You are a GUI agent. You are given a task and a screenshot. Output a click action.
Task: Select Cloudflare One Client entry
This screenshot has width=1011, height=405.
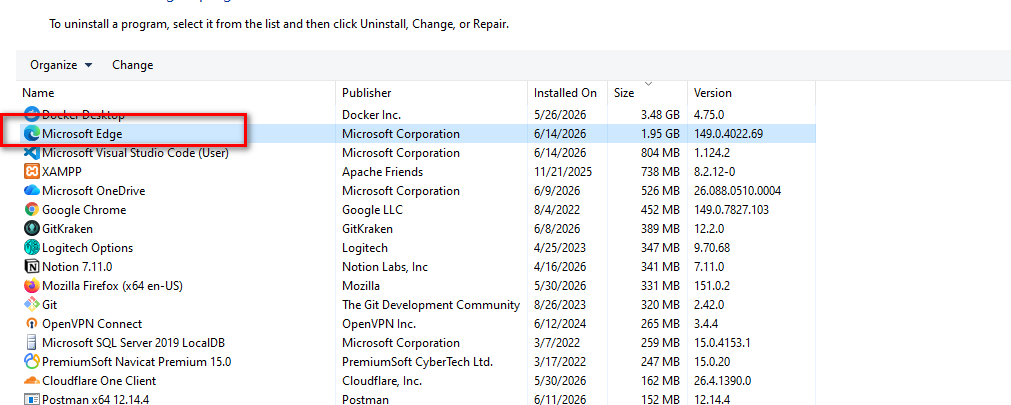pos(99,380)
